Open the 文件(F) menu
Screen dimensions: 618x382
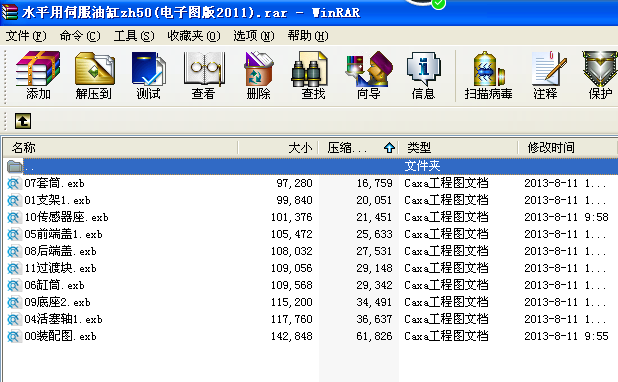click(26, 36)
